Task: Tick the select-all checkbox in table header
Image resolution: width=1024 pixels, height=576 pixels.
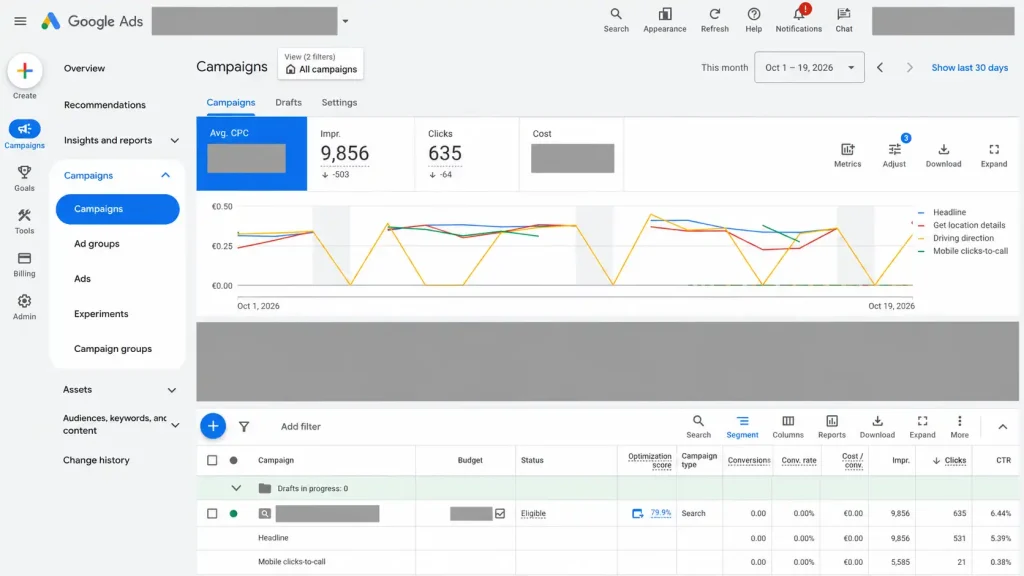Action: click(x=212, y=460)
